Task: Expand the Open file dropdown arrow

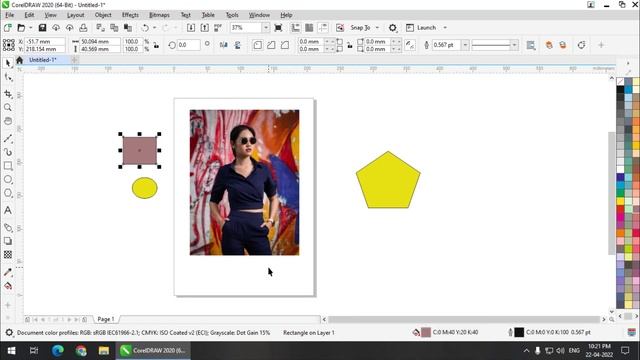Action: tap(30, 28)
